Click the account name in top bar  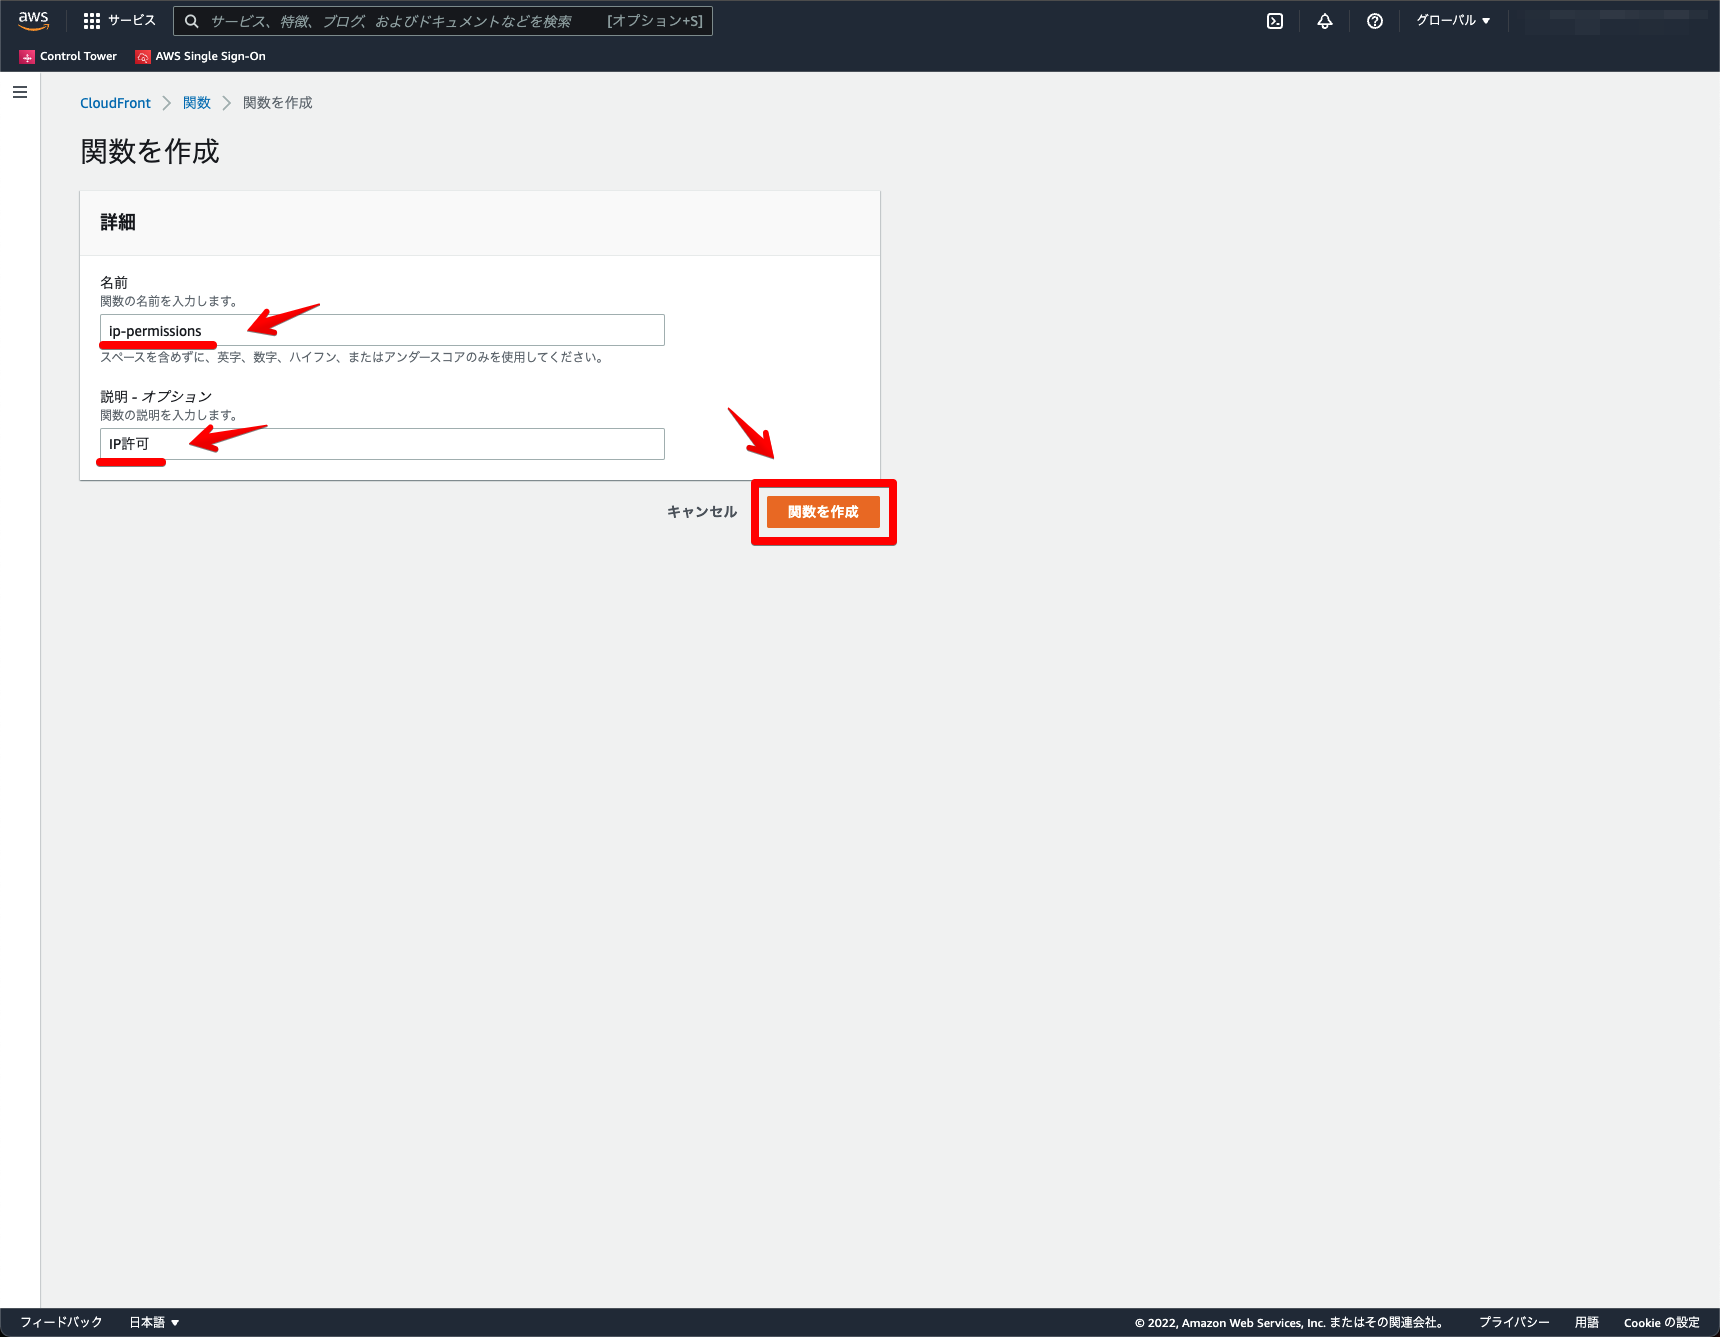pyautogui.click(x=1616, y=21)
